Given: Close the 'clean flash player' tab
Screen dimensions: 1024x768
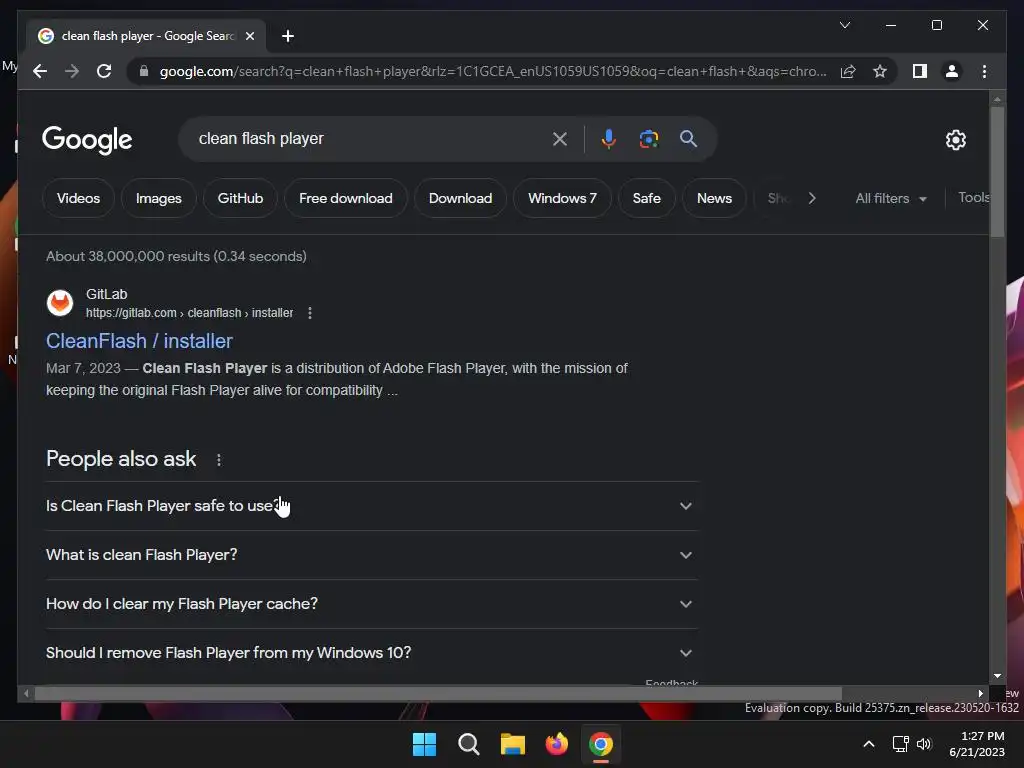Looking at the screenshot, I should 249,36.
